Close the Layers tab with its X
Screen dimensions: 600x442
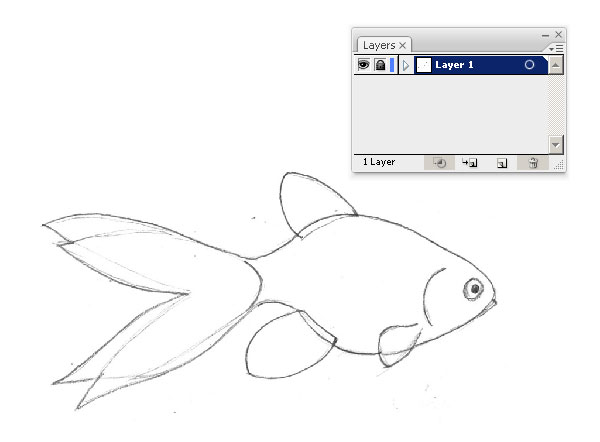point(403,46)
